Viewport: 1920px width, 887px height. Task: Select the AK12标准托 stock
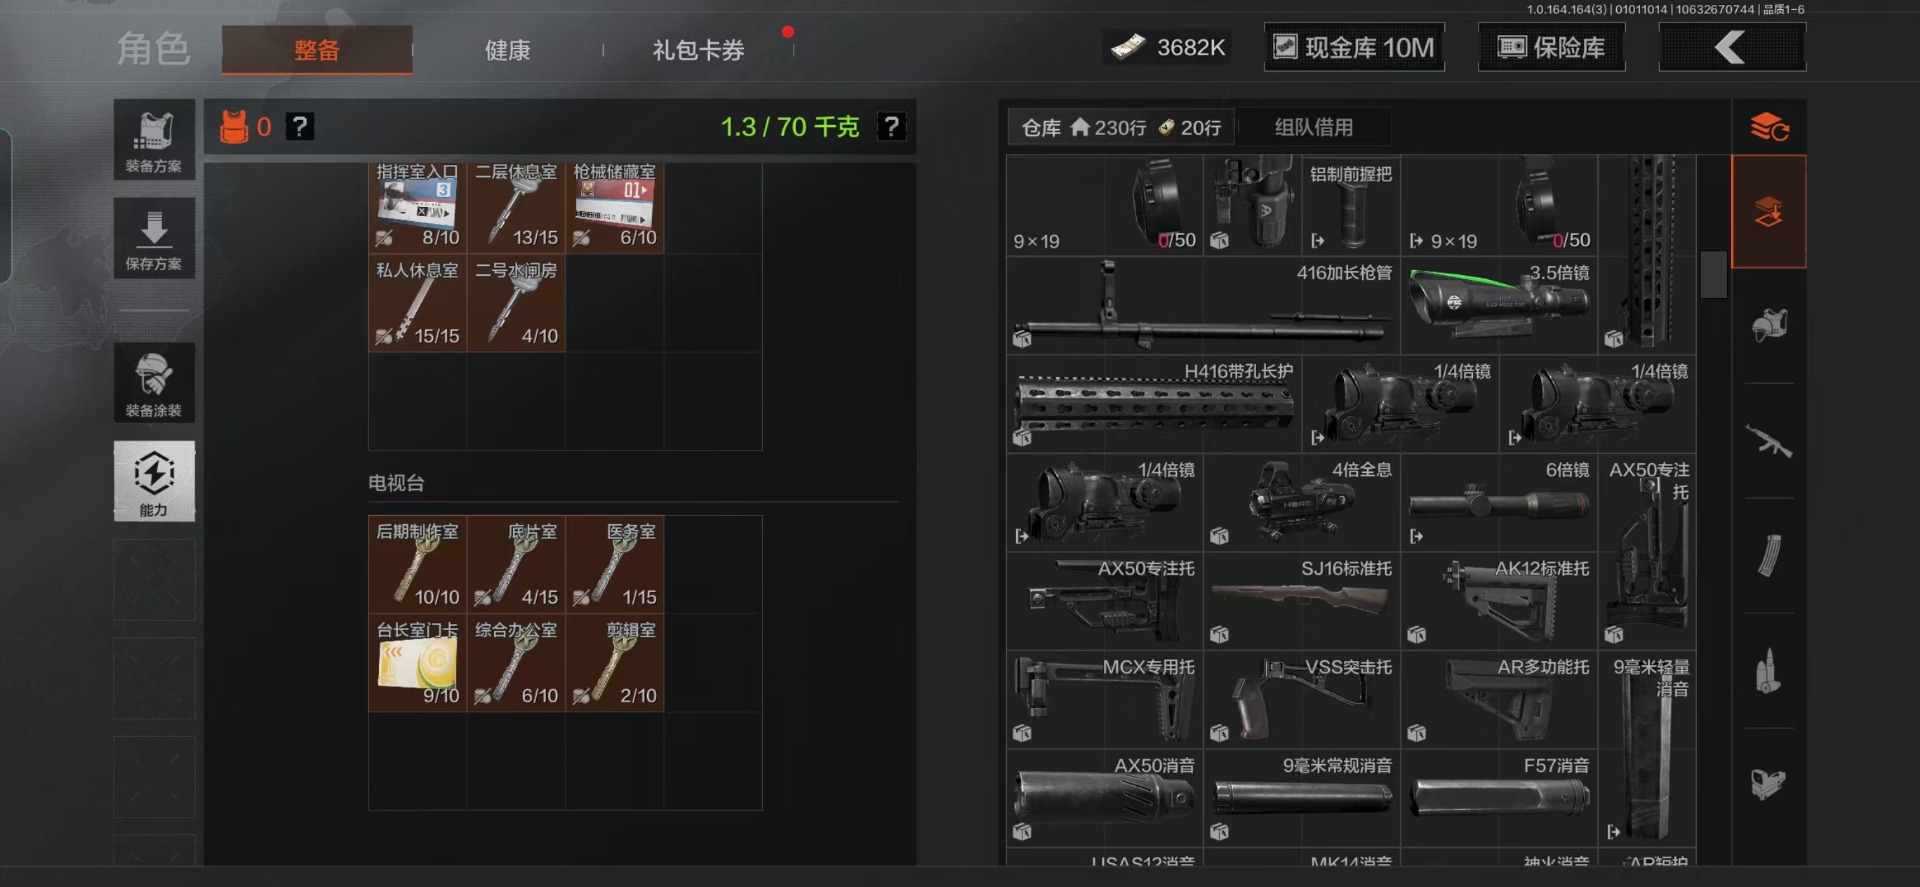click(x=1499, y=601)
